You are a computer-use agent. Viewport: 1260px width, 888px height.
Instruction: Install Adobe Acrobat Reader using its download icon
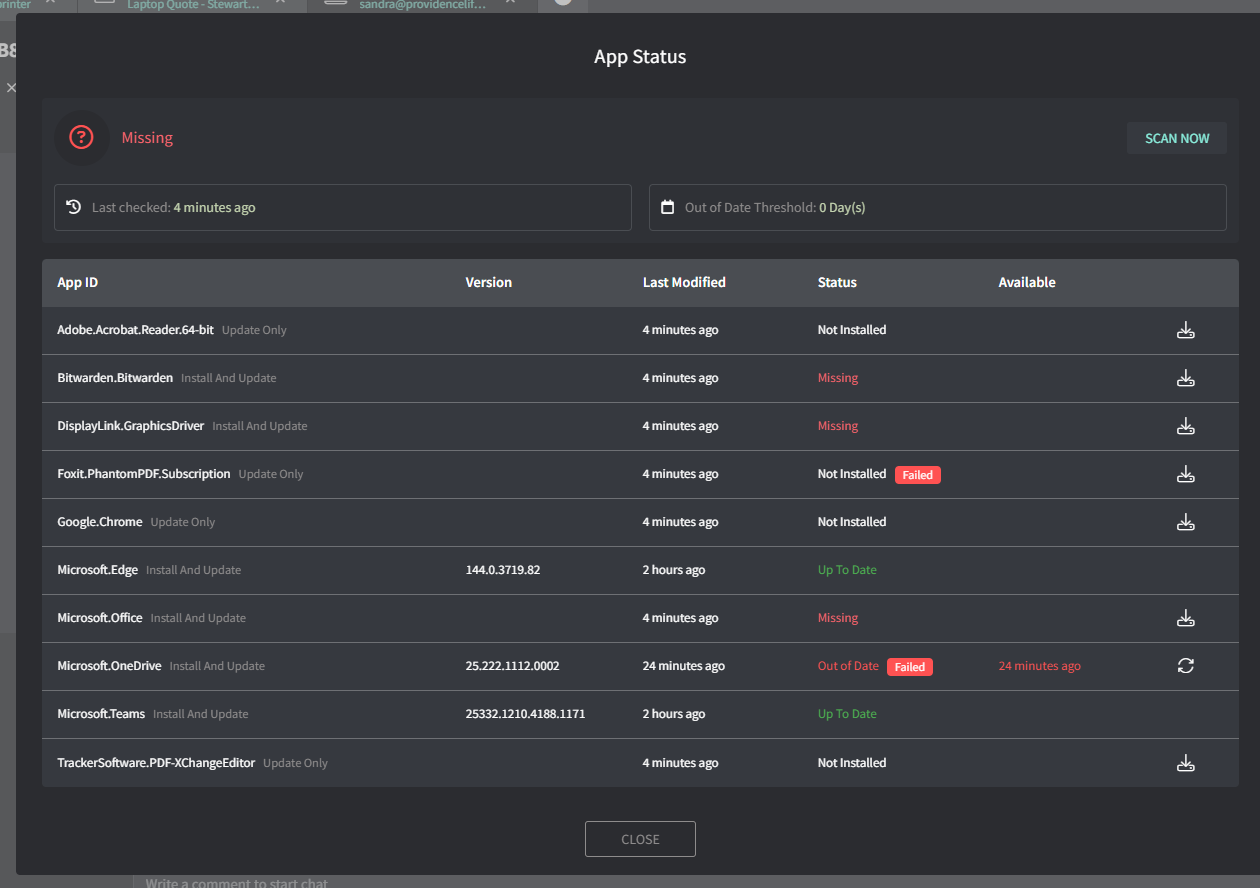(1185, 330)
